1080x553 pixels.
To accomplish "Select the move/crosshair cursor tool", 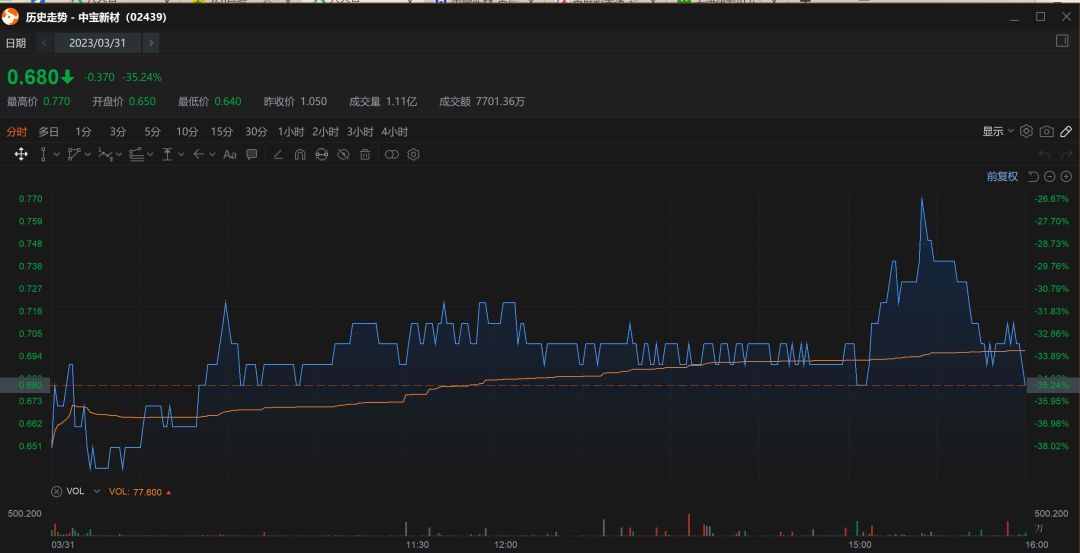I will pyautogui.click(x=21, y=154).
